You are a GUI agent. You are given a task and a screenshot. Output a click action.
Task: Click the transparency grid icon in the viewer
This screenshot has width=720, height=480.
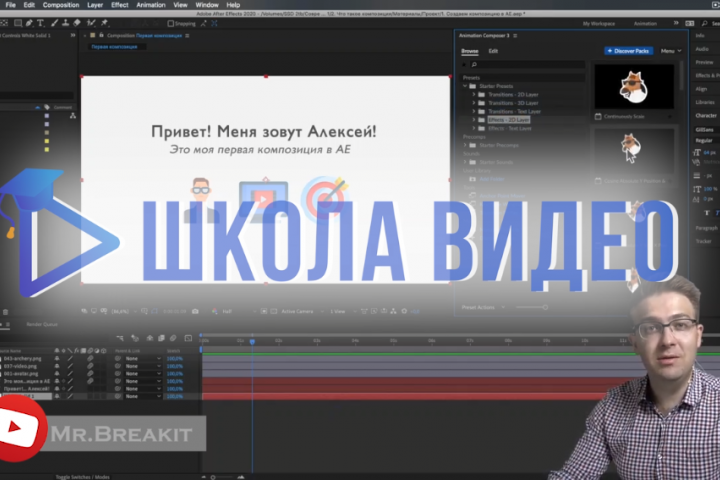coord(274,311)
